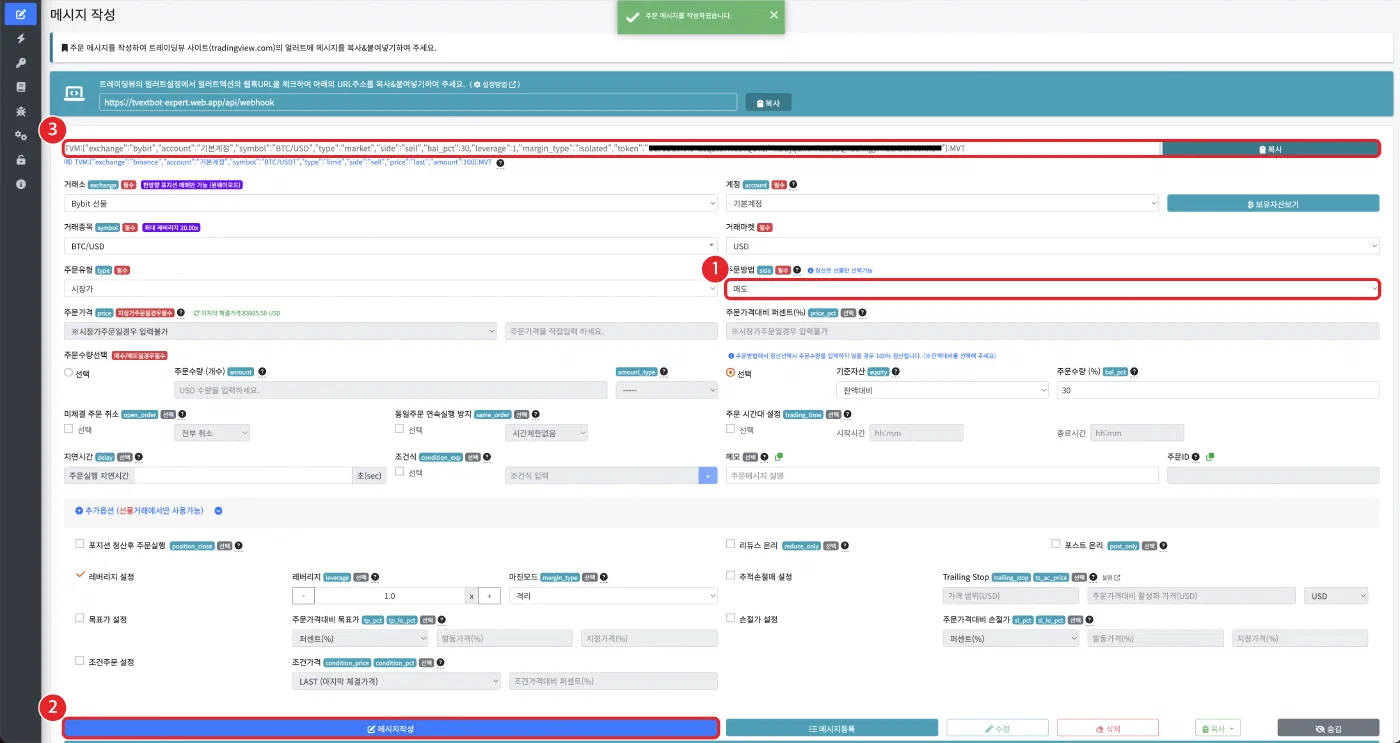Click green copy icon next to 주문ID
This screenshot has width=1400, height=743.
coord(1210,457)
